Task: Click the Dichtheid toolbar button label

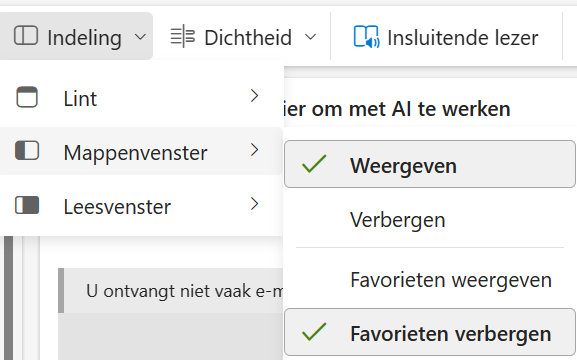Action: (248, 38)
